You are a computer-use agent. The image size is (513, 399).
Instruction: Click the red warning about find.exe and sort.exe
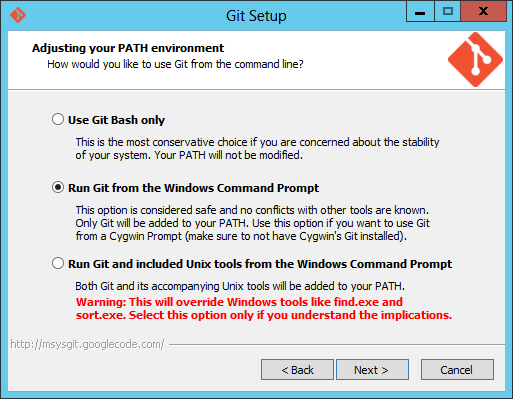[x=264, y=308]
